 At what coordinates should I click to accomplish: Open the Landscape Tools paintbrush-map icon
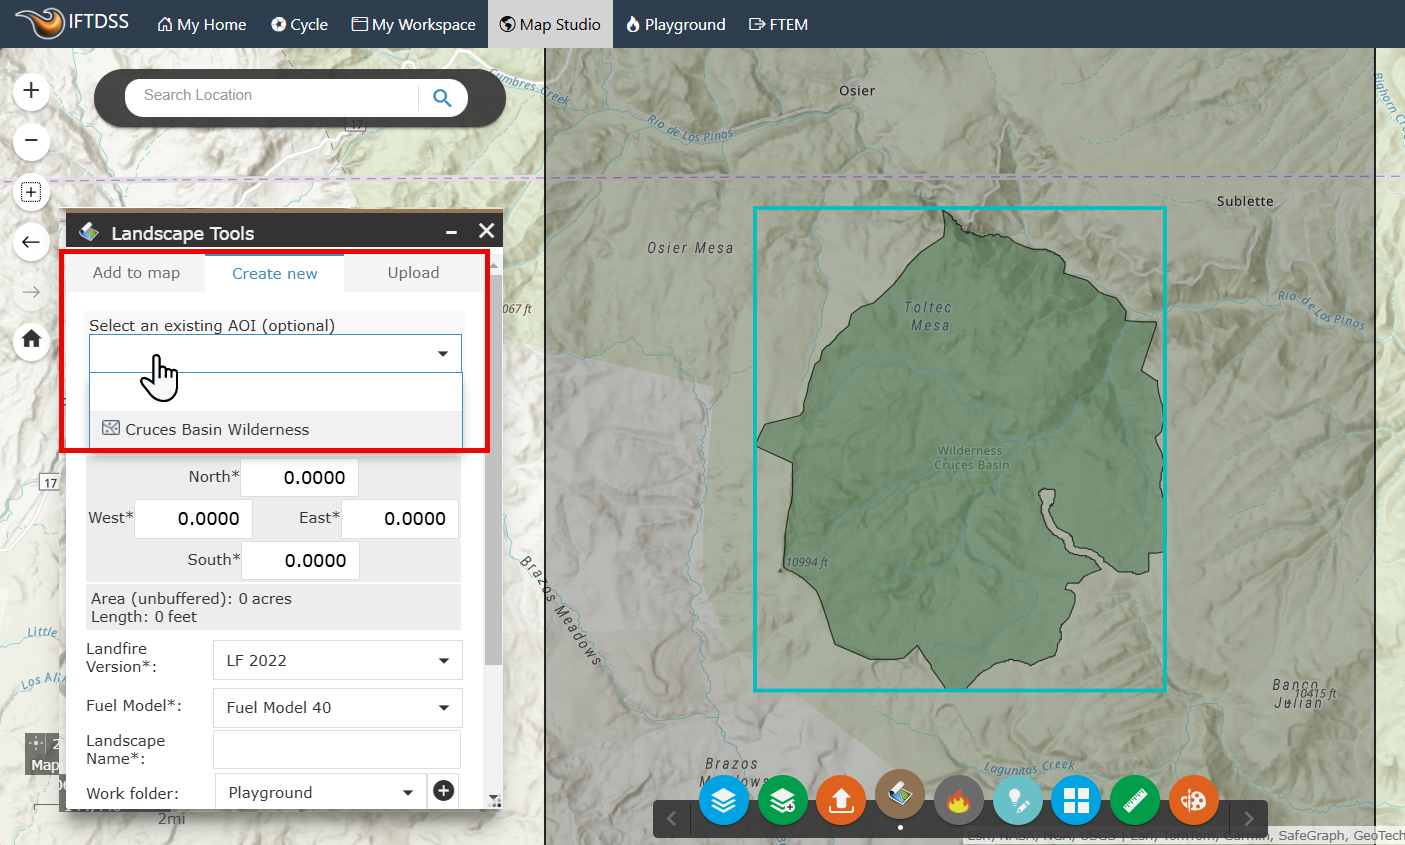(x=899, y=800)
